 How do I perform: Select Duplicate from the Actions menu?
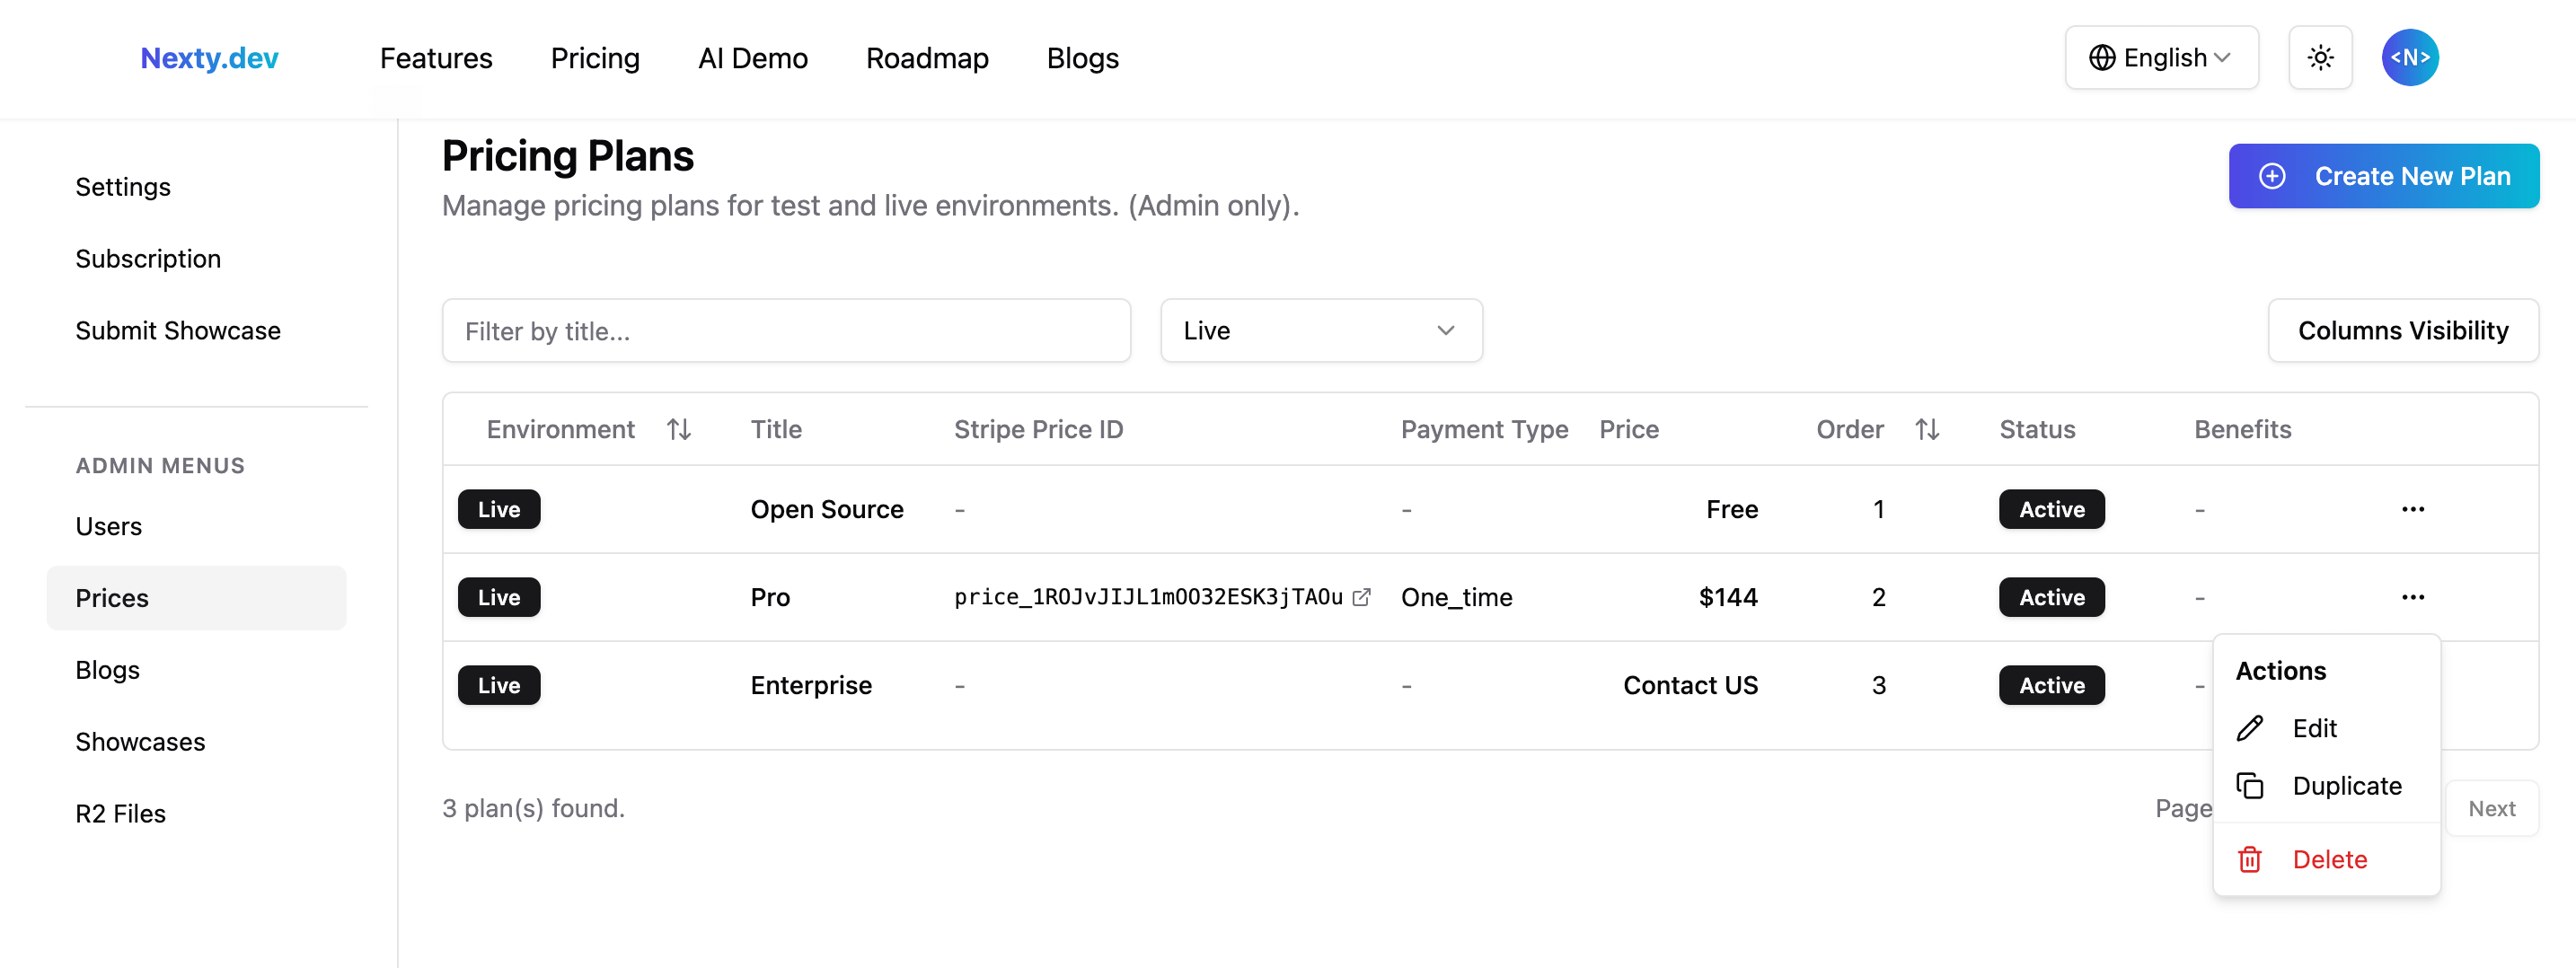click(2346, 786)
